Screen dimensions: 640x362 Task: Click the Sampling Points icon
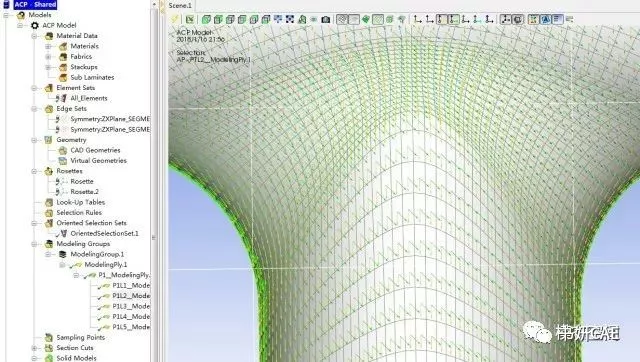pos(49,338)
